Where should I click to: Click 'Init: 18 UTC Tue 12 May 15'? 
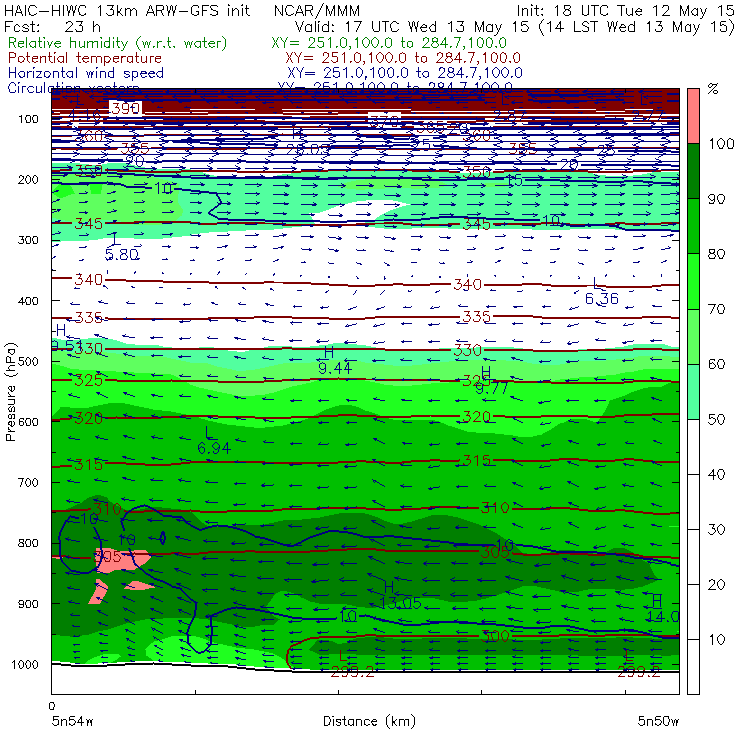625,11
